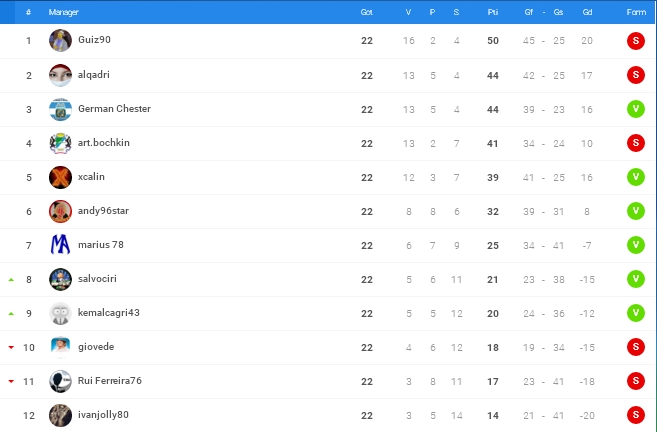Open alqadri's manager avatar

(60, 75)
